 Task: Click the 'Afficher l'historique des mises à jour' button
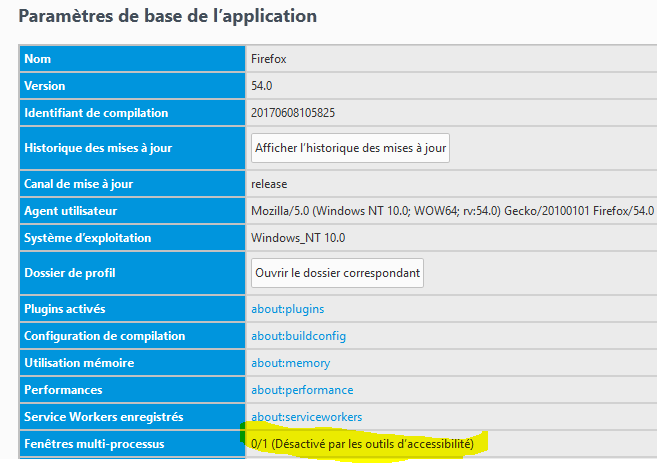[x=350, y=148]
